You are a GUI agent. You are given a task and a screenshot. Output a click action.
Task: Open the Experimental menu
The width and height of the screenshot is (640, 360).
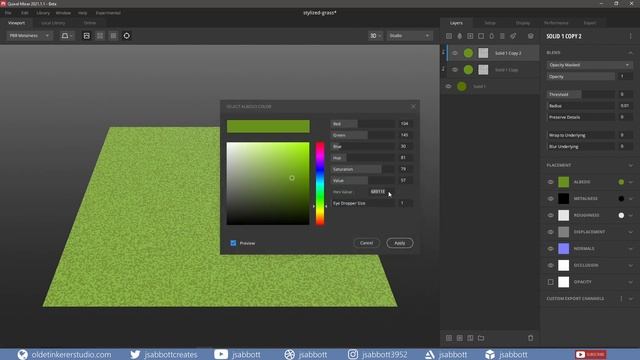(108, 13)
